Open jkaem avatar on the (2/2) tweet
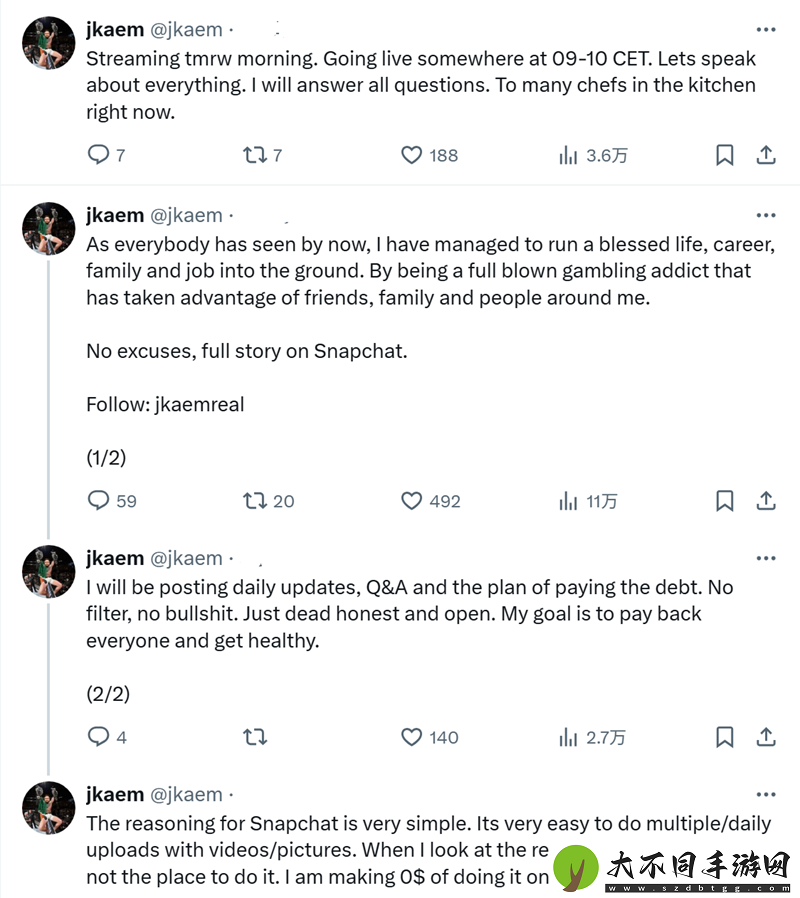800x898 pixels. 49,572
